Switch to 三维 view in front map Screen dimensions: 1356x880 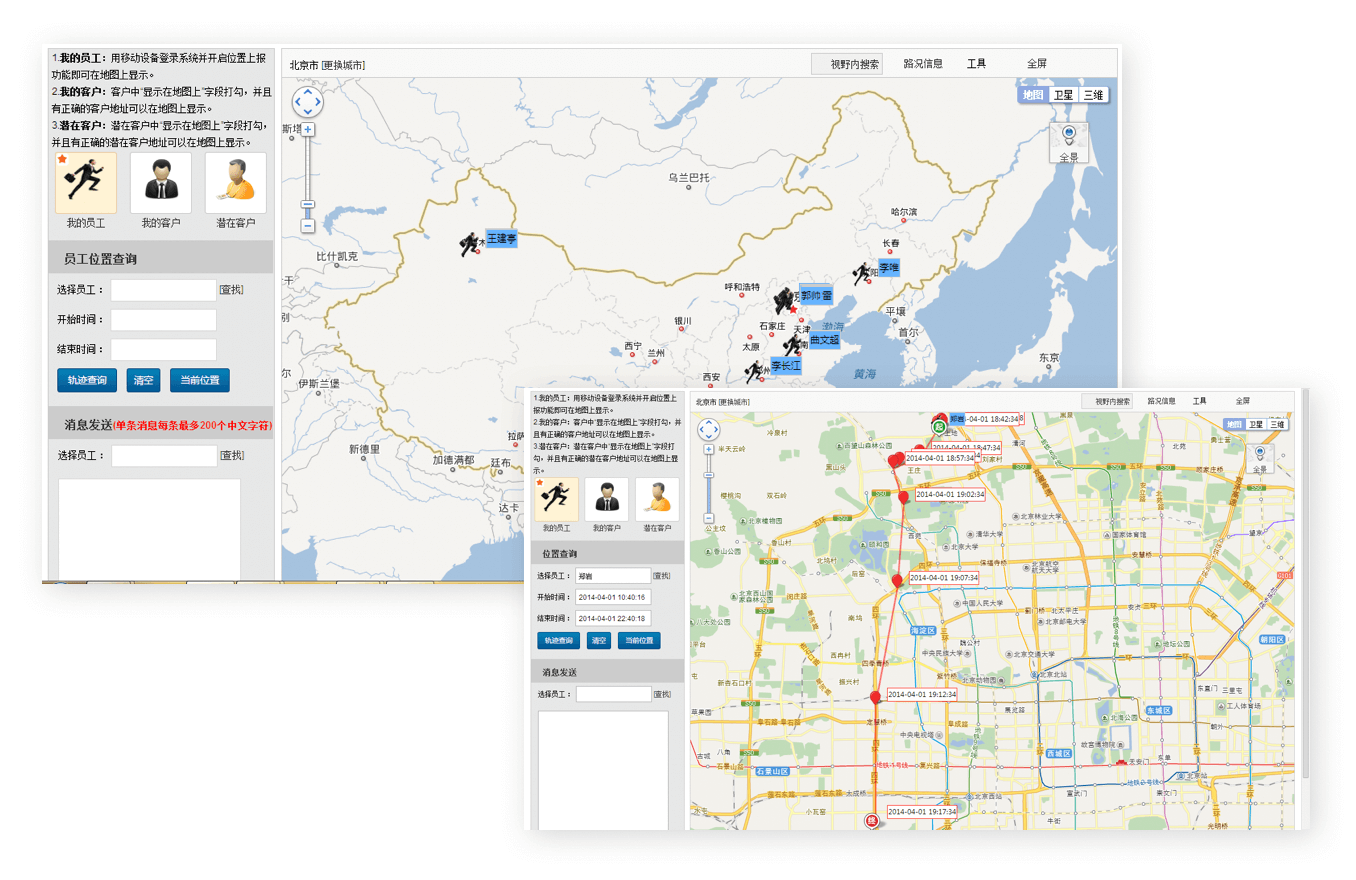coord(1277,425)
